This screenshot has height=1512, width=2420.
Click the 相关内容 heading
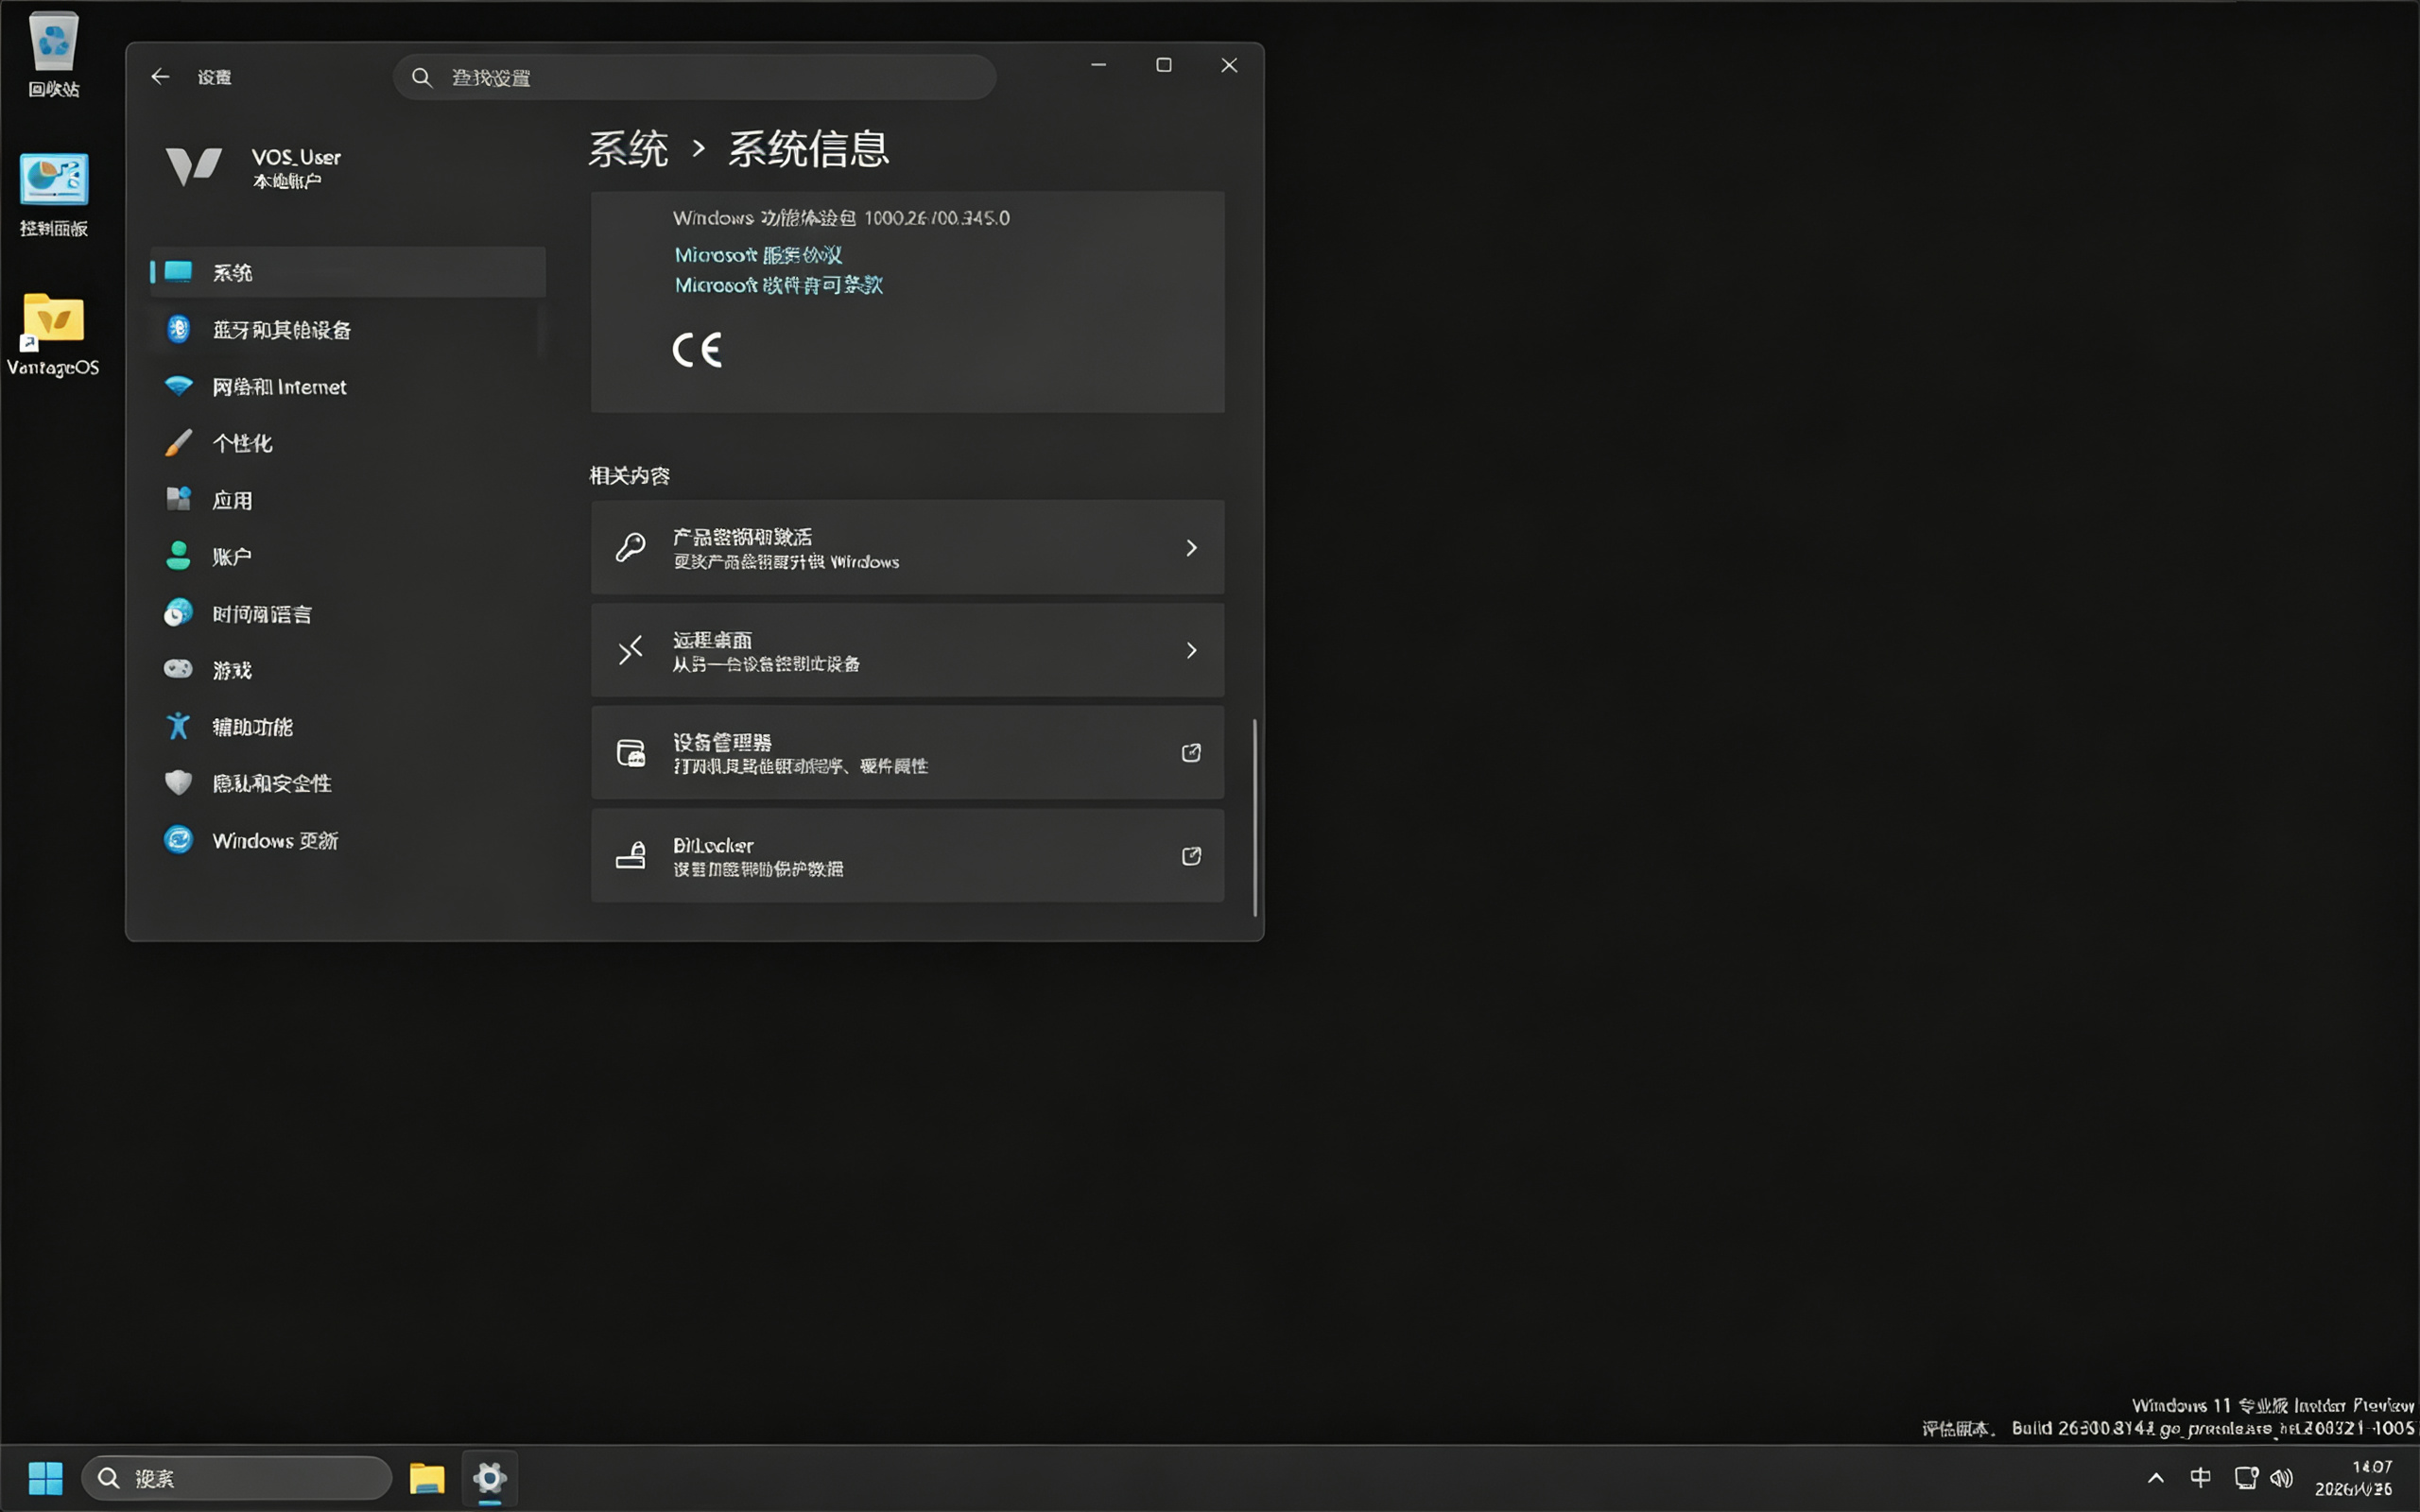(630, 476)
